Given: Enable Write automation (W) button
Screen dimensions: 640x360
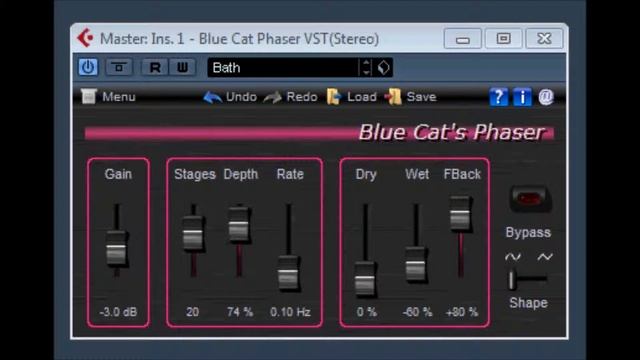Looking at the screenshot, I should tap(182, 67).
